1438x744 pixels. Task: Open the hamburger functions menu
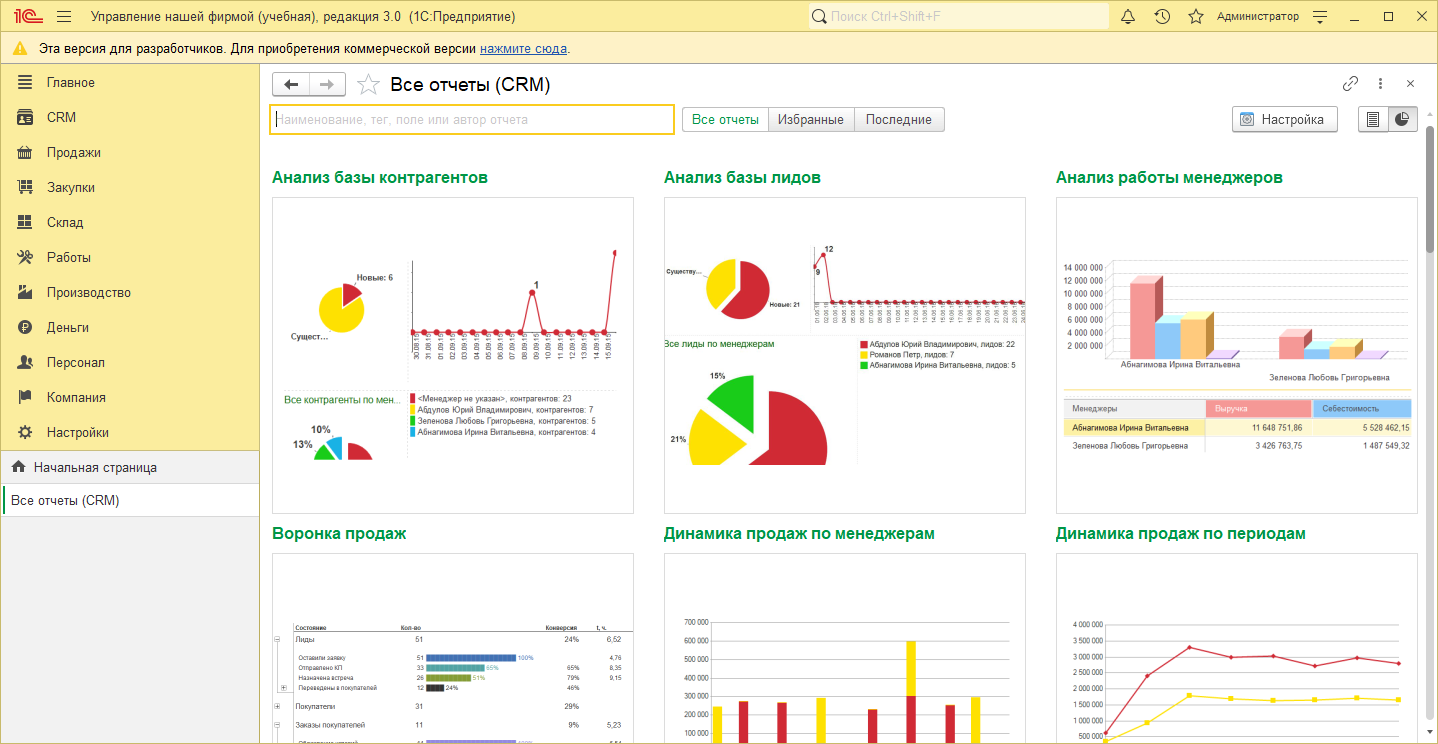pyautogui.click(x=64, y=17)
